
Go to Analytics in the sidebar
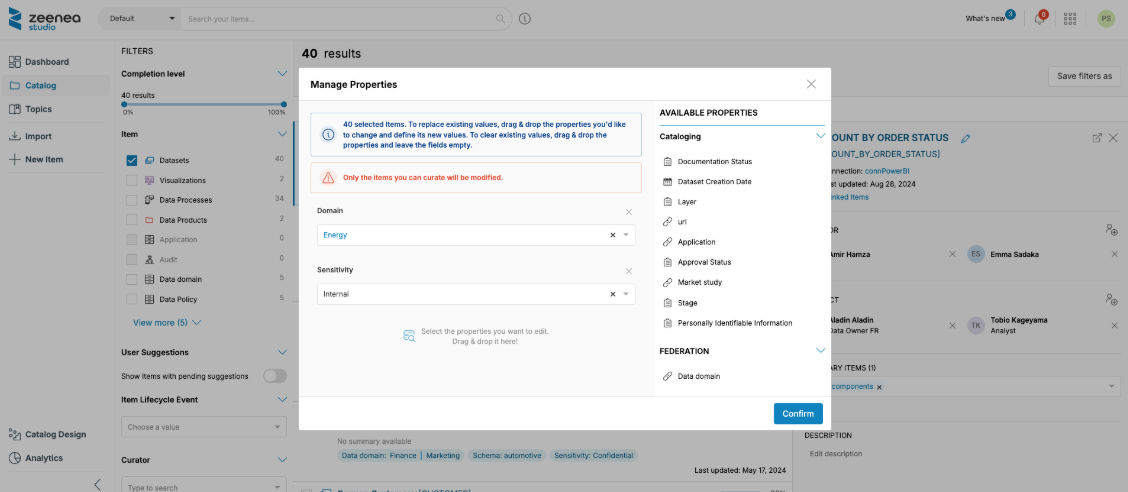(x=43, y=458)
